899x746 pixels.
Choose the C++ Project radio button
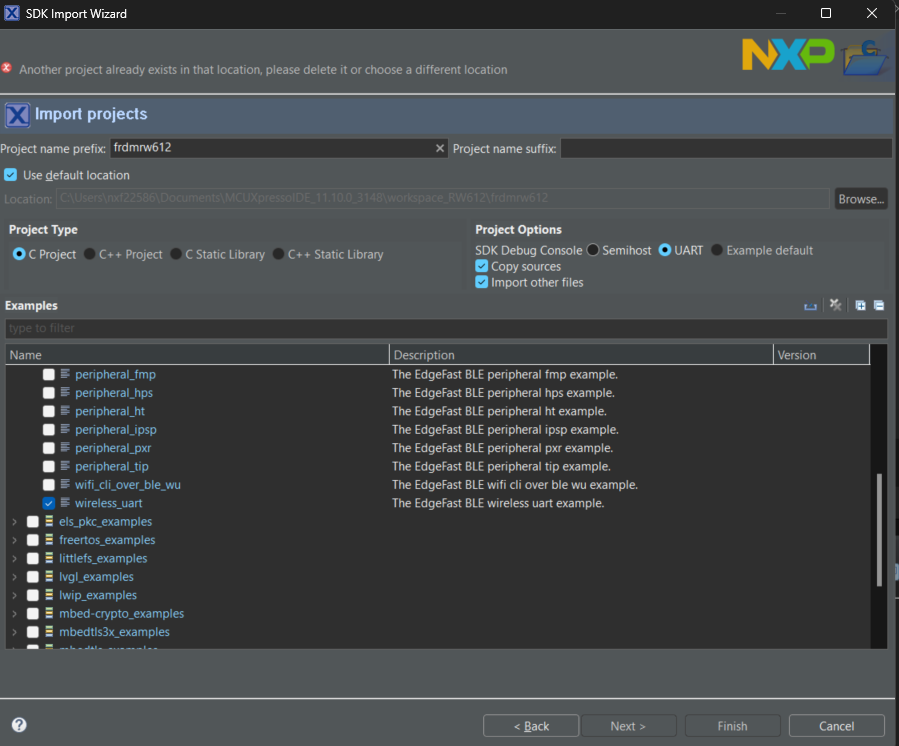pyautogui.click(x=90, y=254)
